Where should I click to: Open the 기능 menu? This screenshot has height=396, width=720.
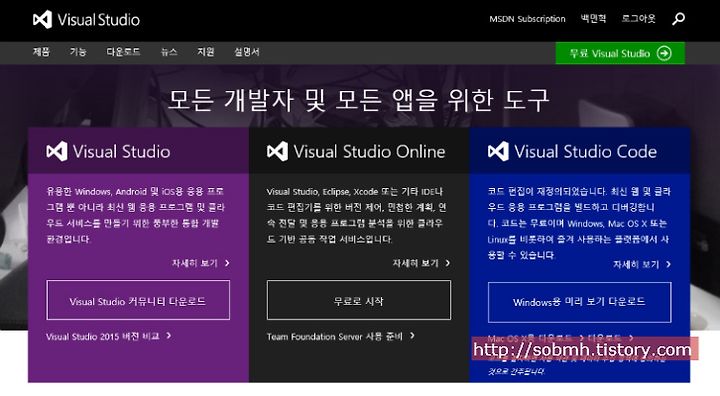[78, 52]
